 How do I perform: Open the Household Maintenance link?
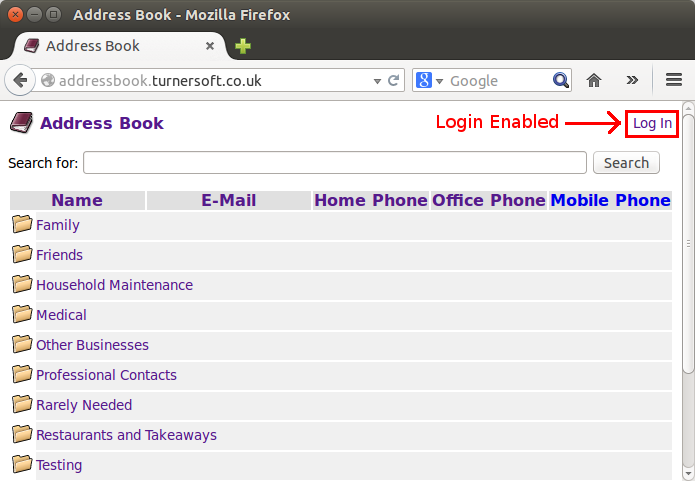114,285
